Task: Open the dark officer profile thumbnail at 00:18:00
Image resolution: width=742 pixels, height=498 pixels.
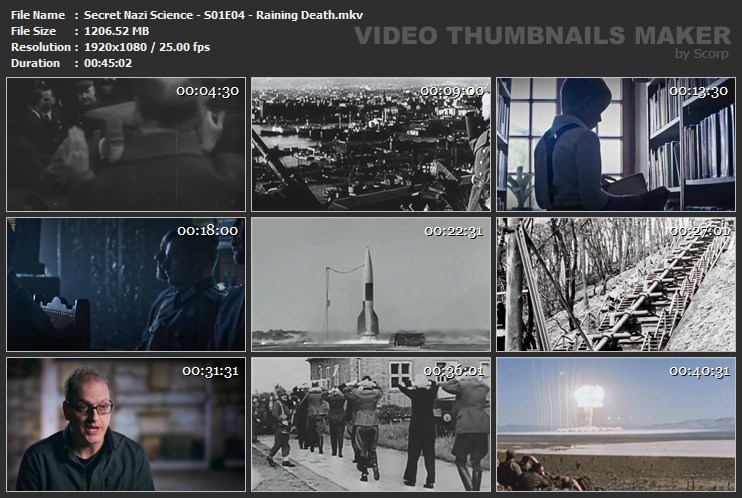Action: pyautogui.click(x=126, y=285)
